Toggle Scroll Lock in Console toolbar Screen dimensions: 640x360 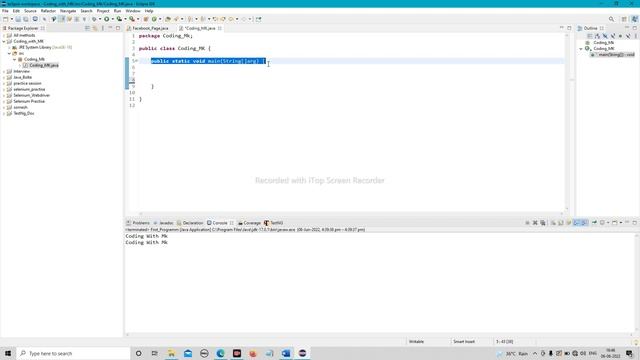[561, 223]
